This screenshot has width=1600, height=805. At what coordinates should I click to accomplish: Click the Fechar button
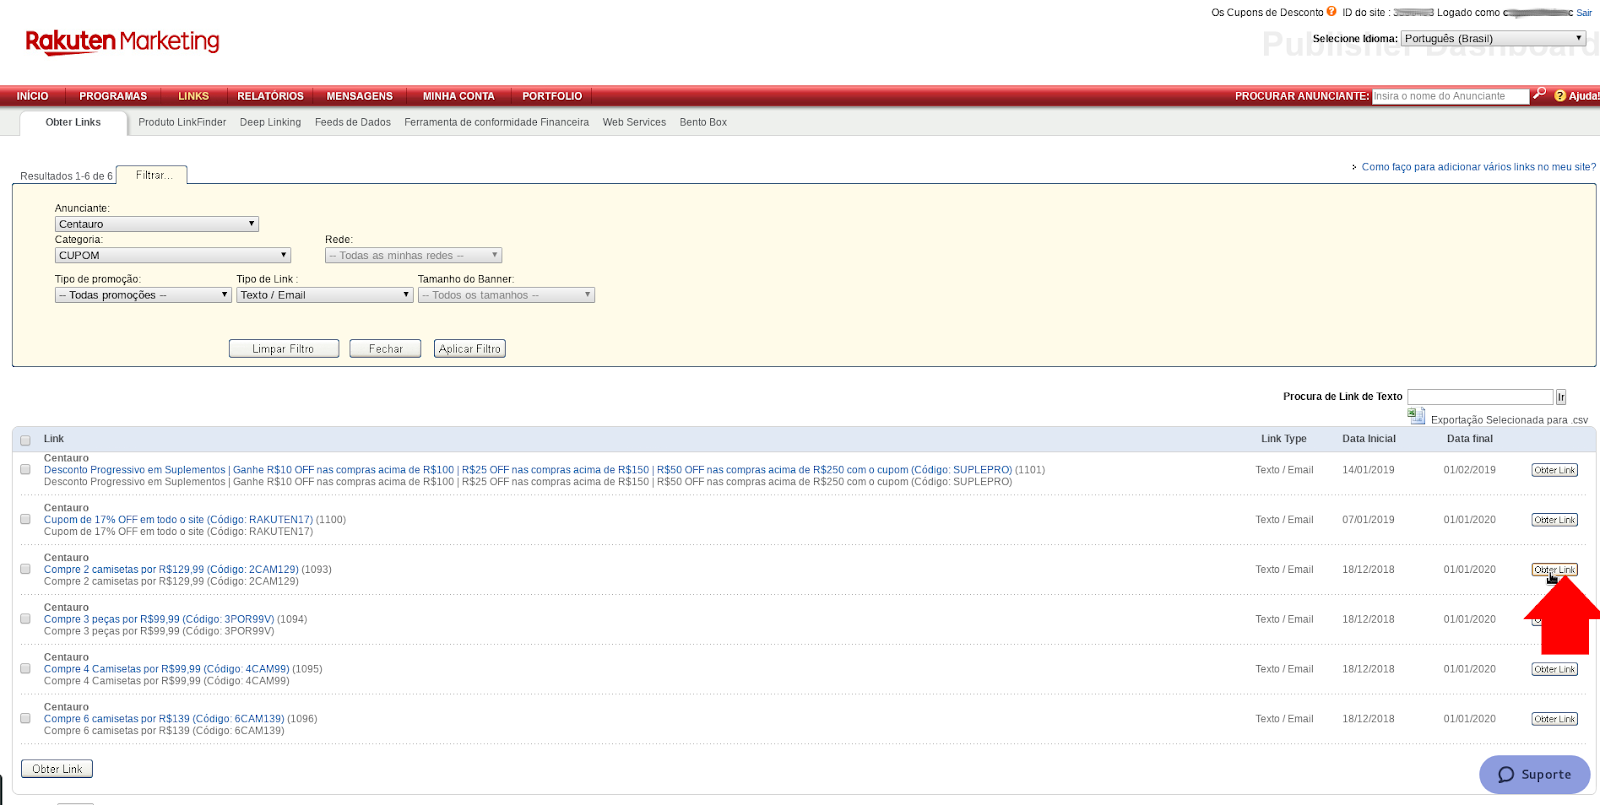pos(385,349)
